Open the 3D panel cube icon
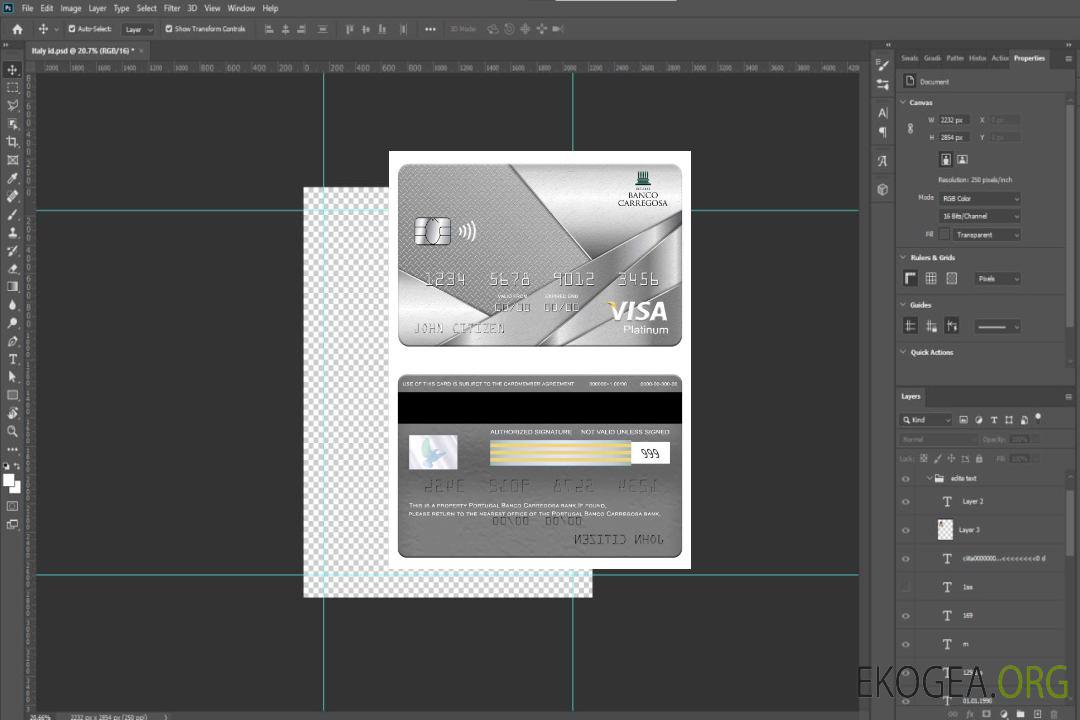 click(883, 189)
